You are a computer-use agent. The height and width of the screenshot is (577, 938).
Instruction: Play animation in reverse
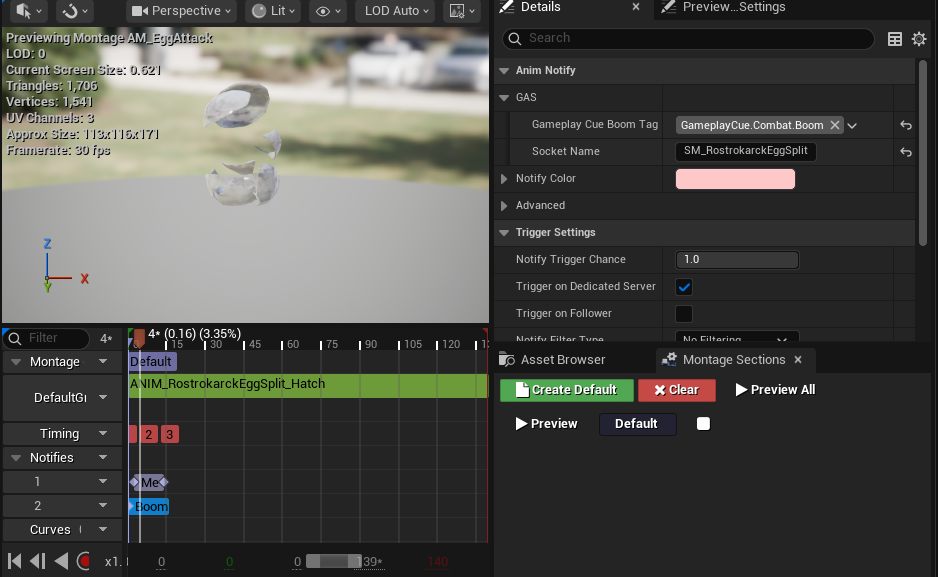61,561
